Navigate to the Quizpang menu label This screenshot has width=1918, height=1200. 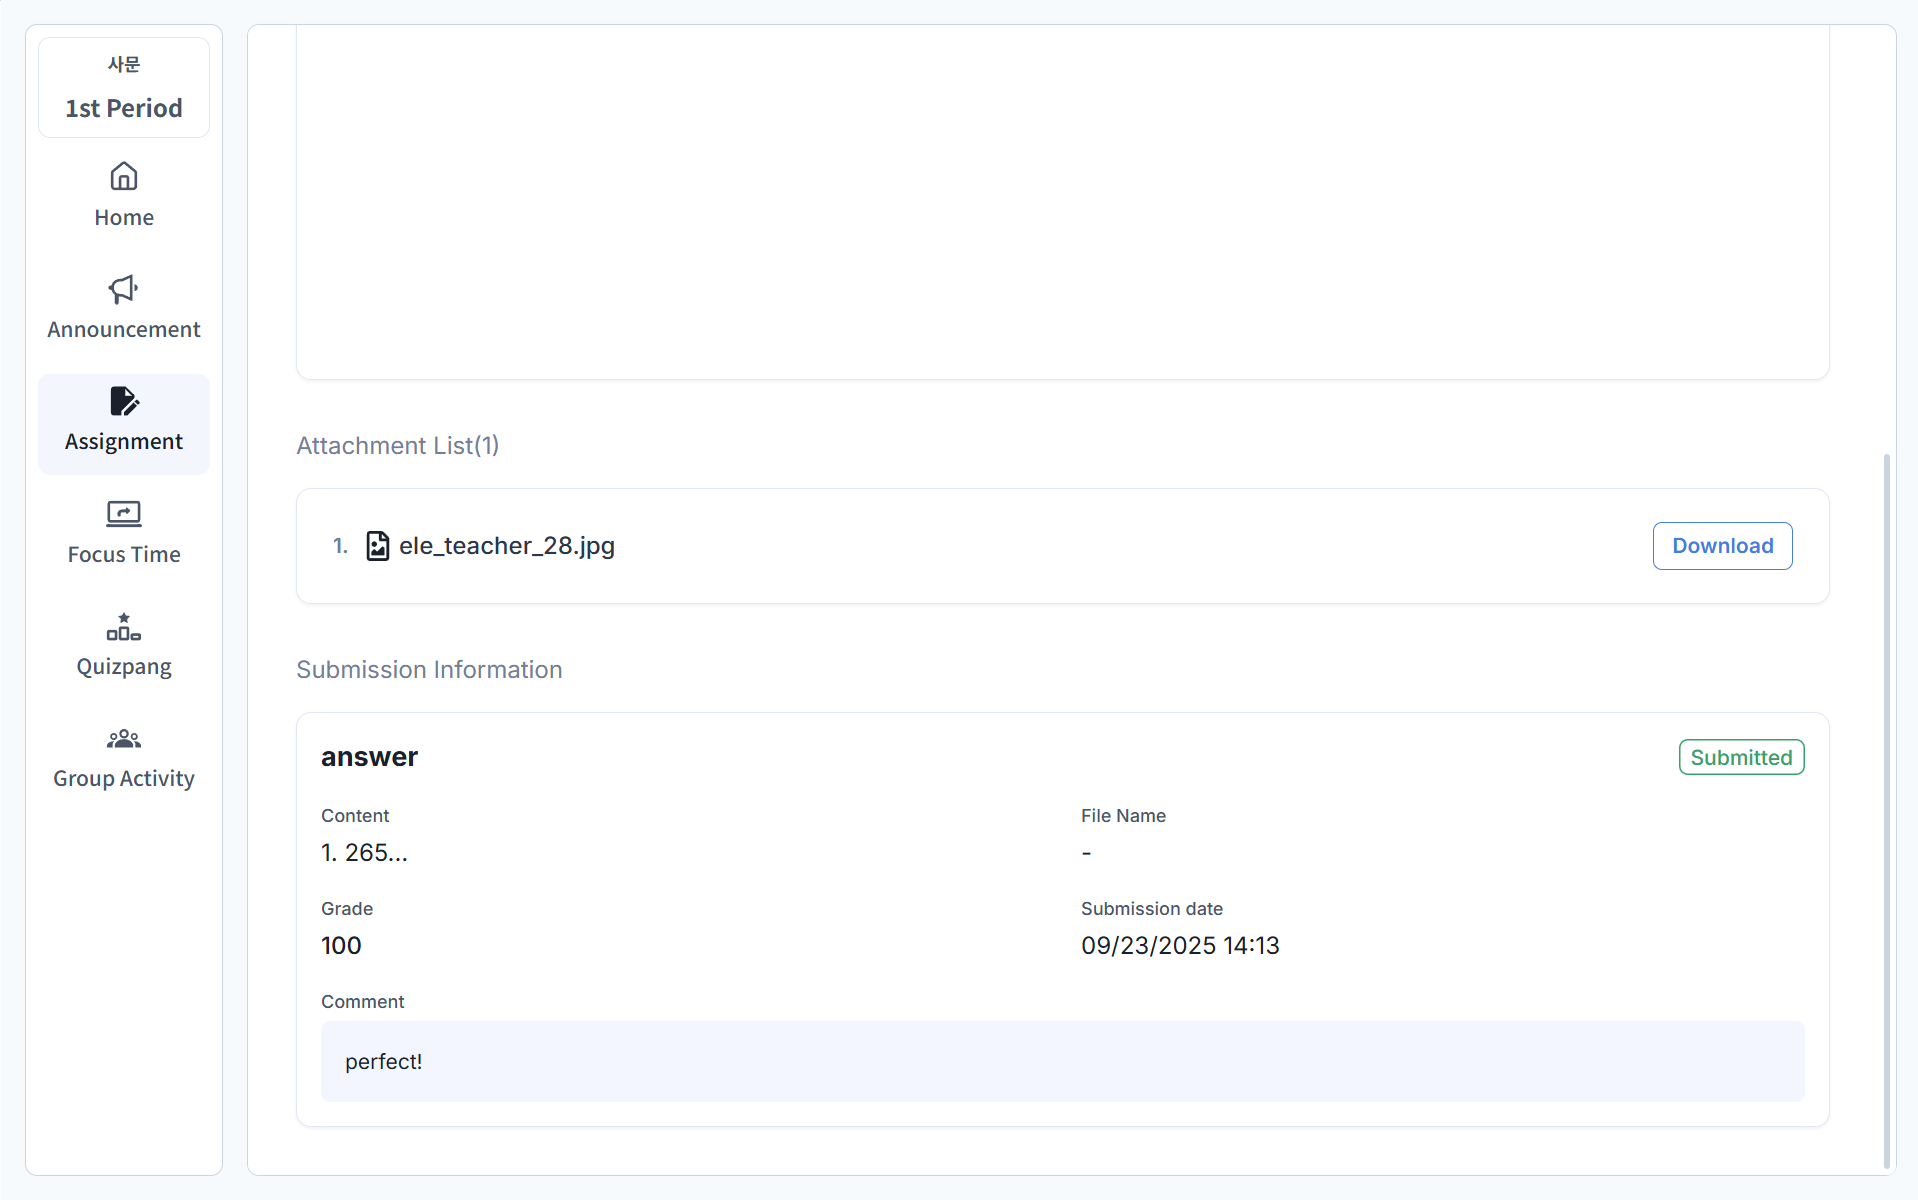click(124, 667)
